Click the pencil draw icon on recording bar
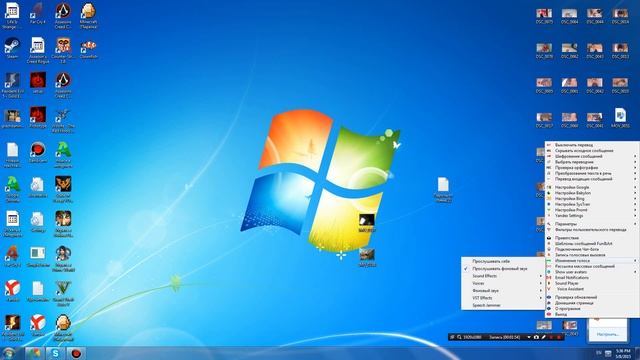640x360 pixels. [543, 337]
